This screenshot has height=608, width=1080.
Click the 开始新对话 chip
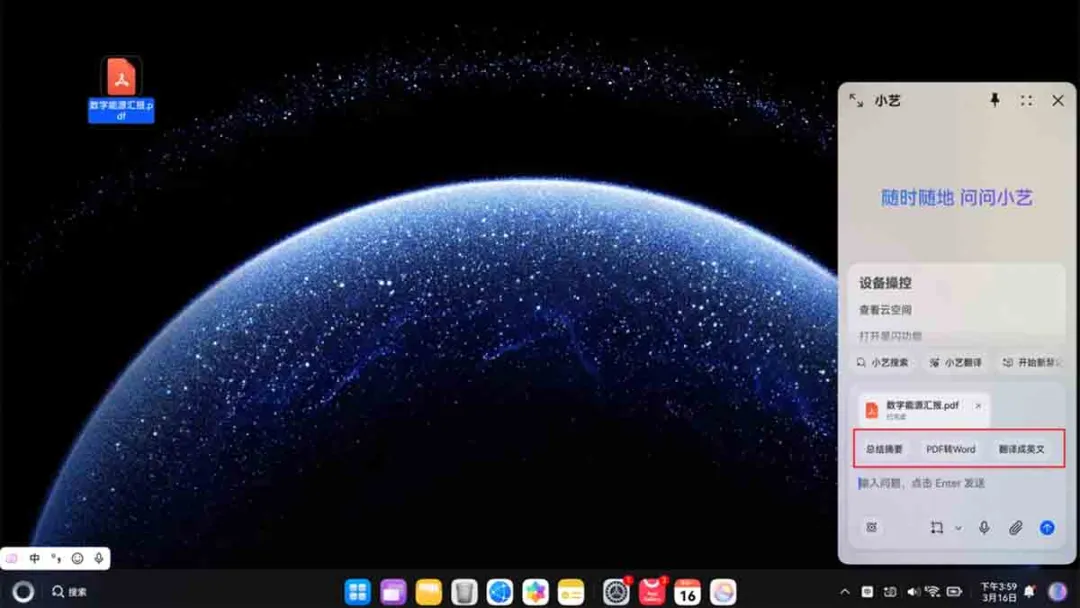coord(1031,362)
